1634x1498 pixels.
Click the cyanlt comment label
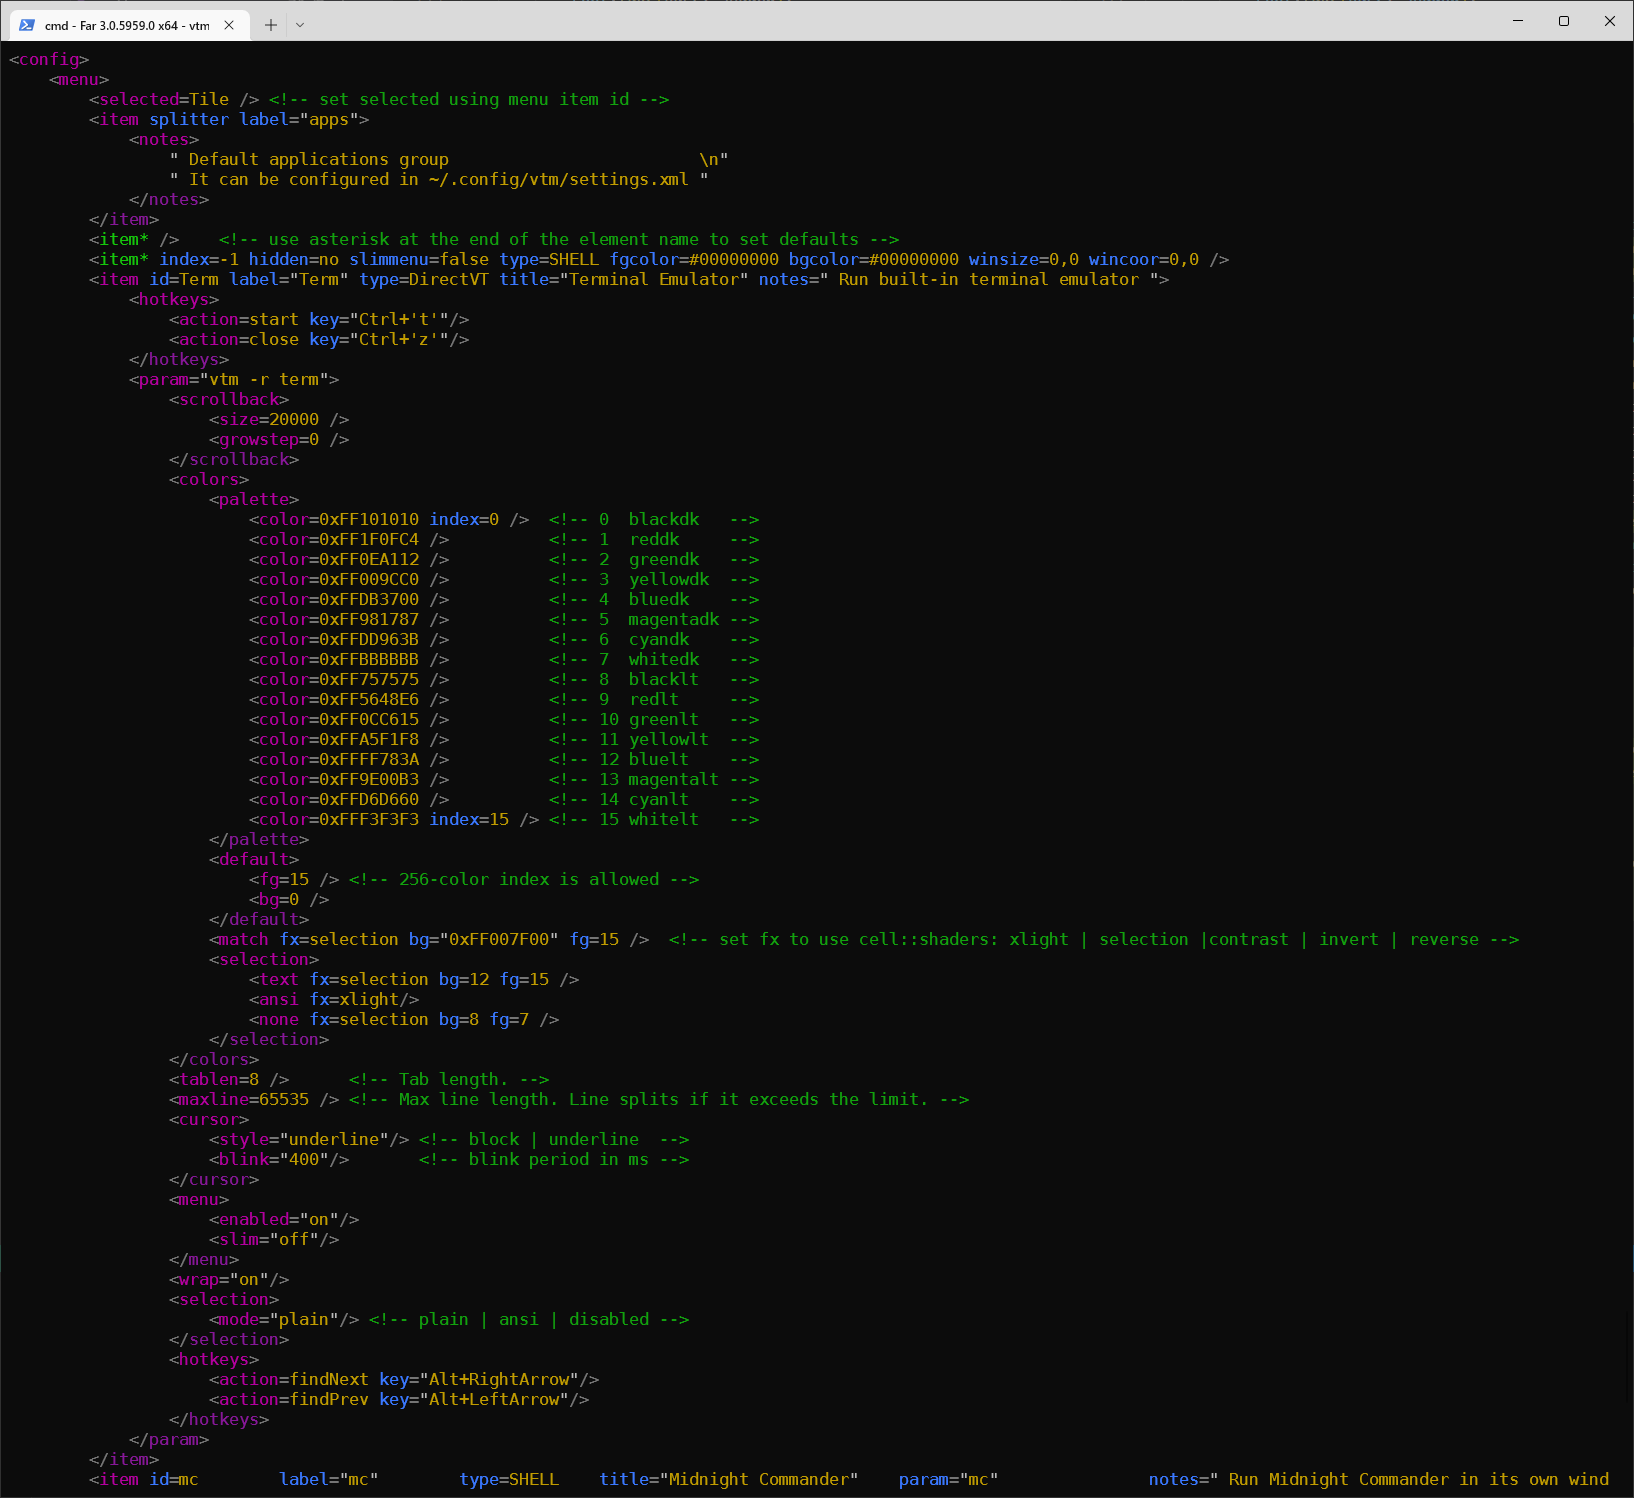pyautogui.click(x=659, y=800)
